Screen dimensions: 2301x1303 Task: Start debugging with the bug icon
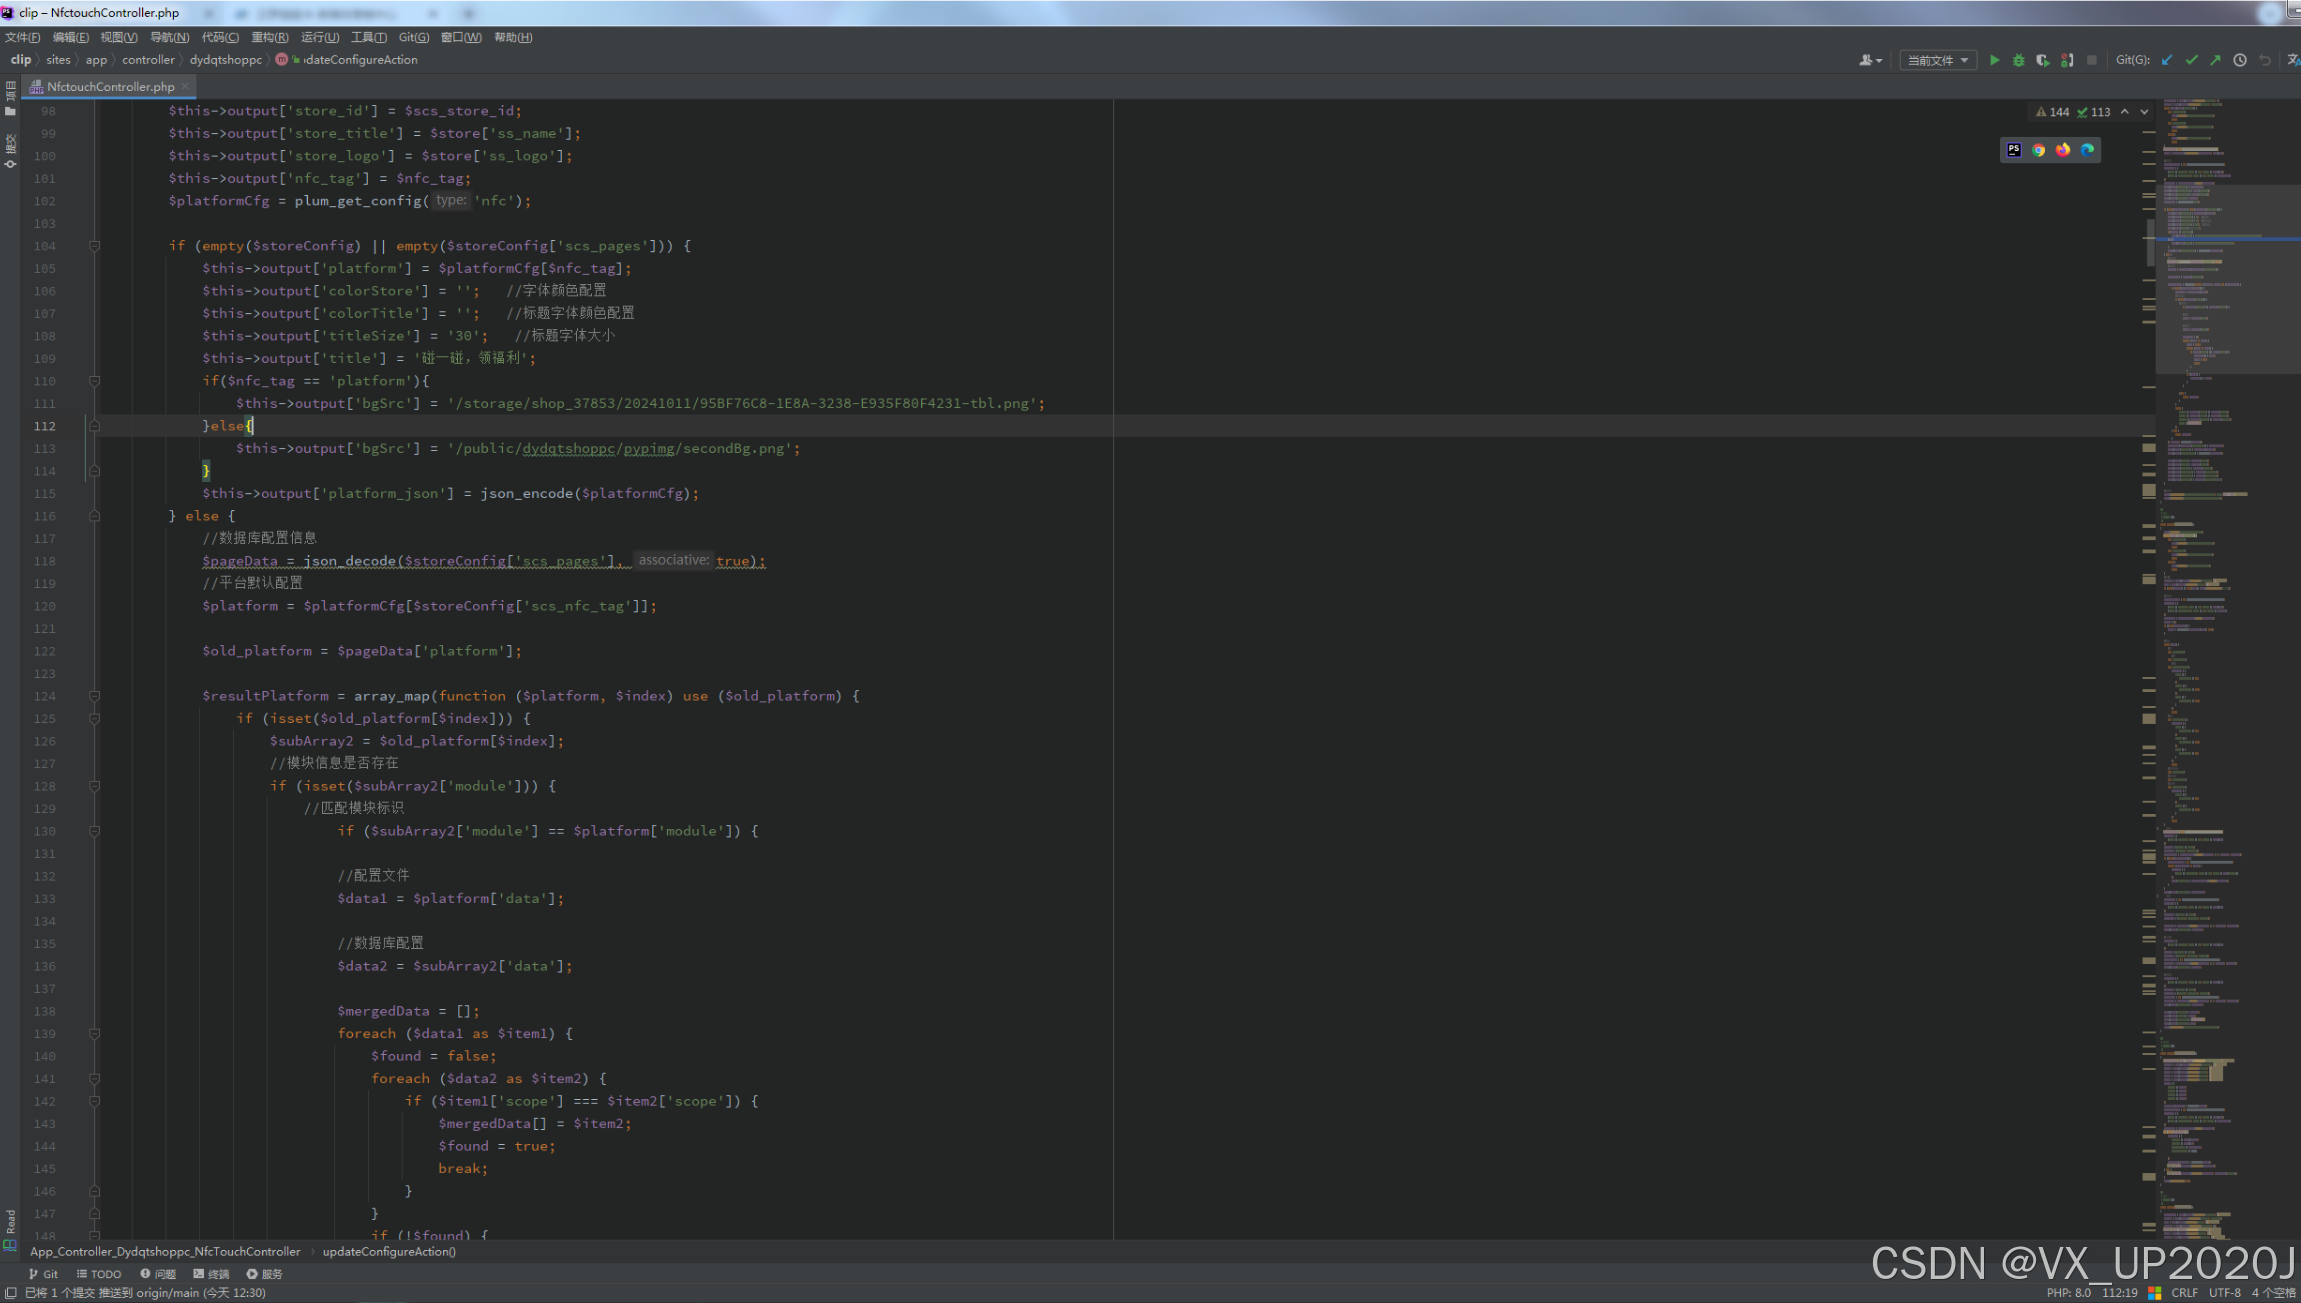point(2018,60)
